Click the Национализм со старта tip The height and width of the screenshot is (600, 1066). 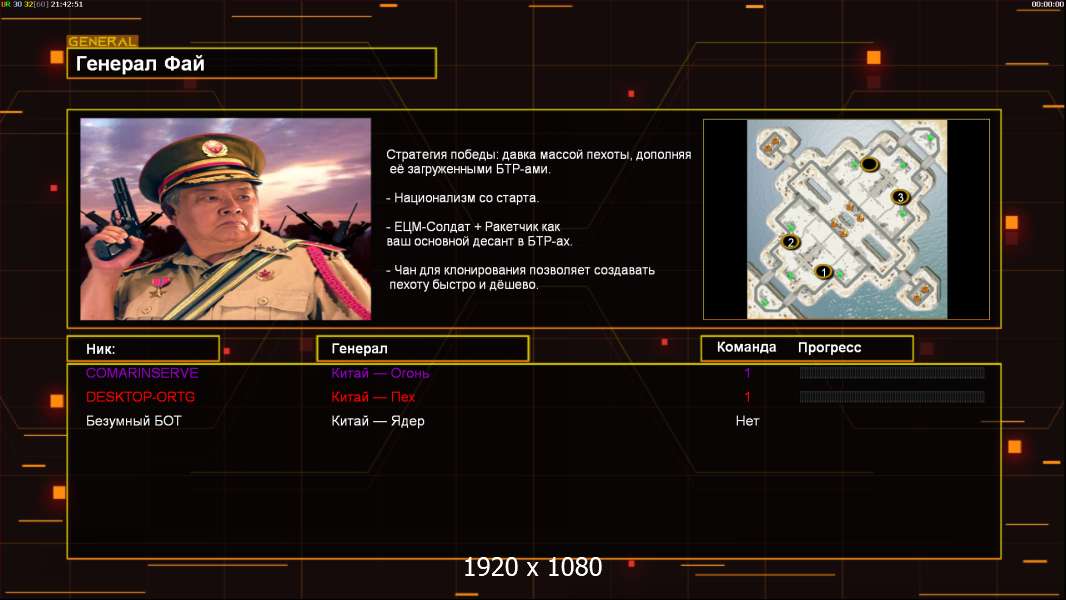tap(462, 198)
